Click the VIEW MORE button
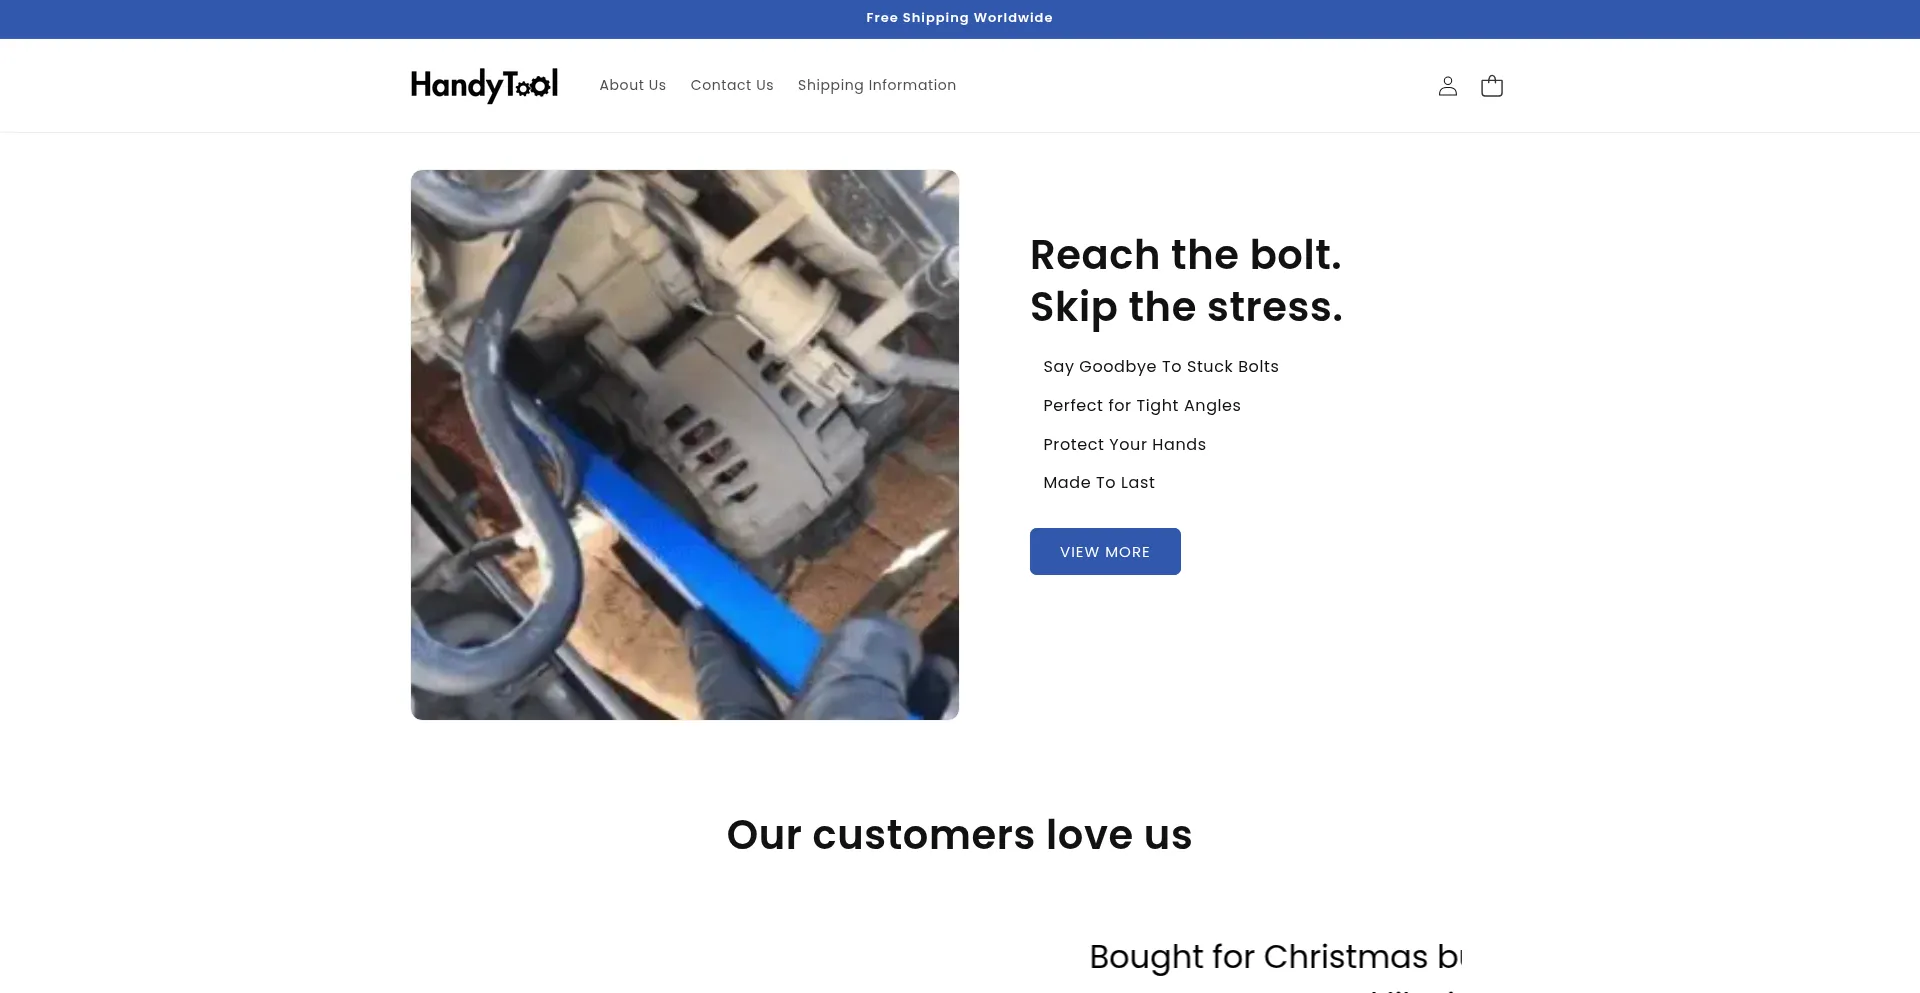Screen dimensions: 1920x993 (x=1105, y=551)
